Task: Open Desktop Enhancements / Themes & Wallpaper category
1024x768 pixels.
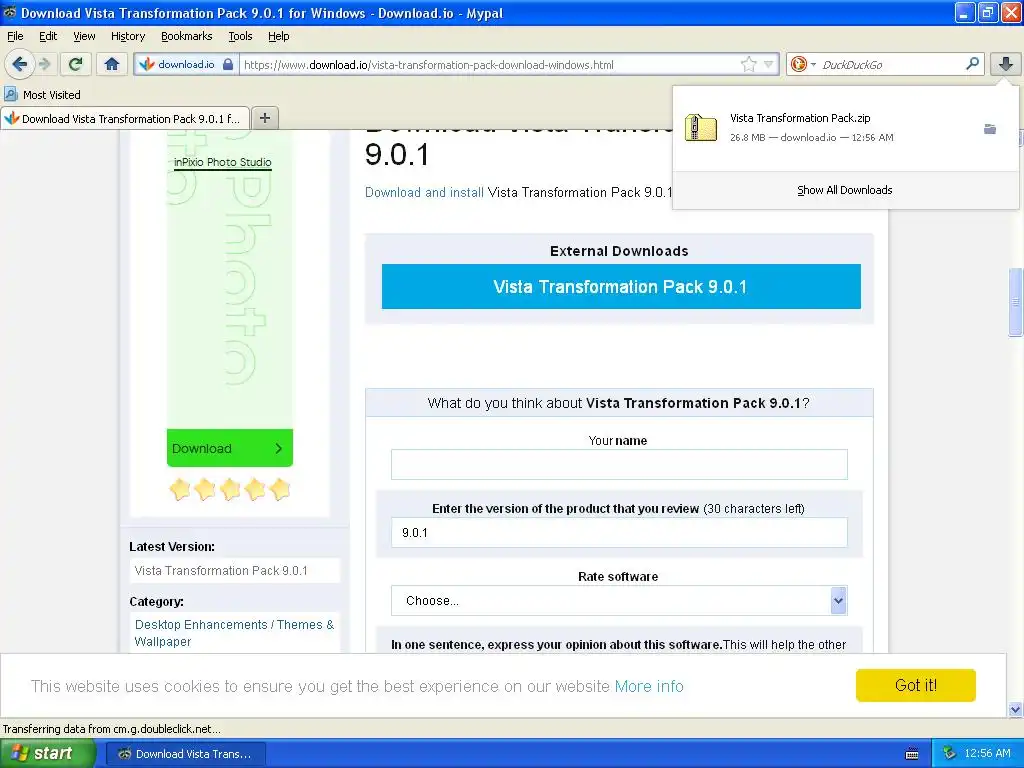Action: click(x=234, y=633)
